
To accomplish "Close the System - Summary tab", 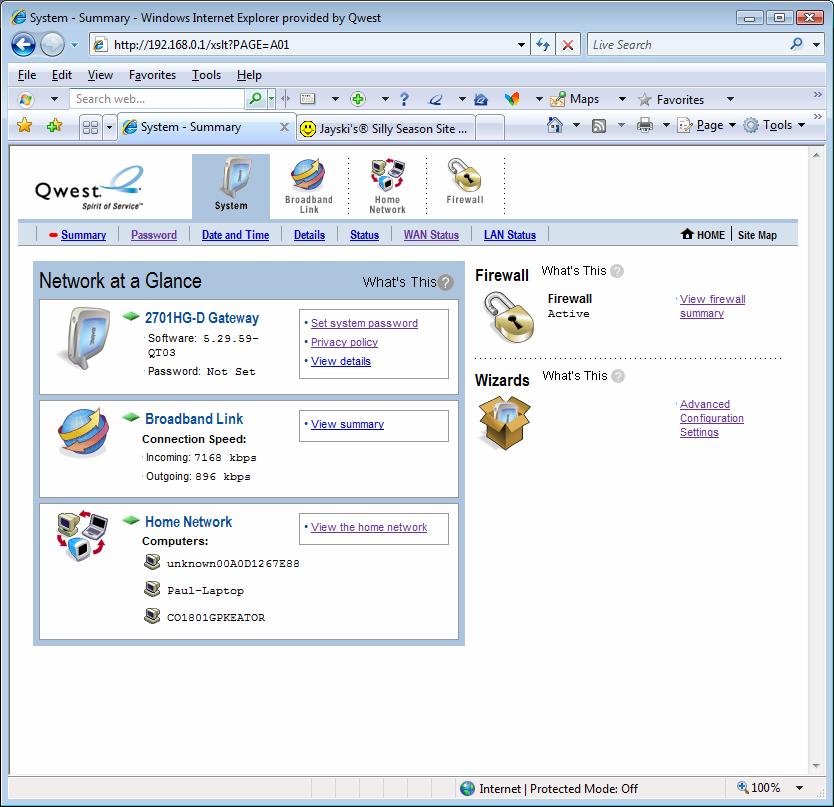I will [x=285, y=127].
